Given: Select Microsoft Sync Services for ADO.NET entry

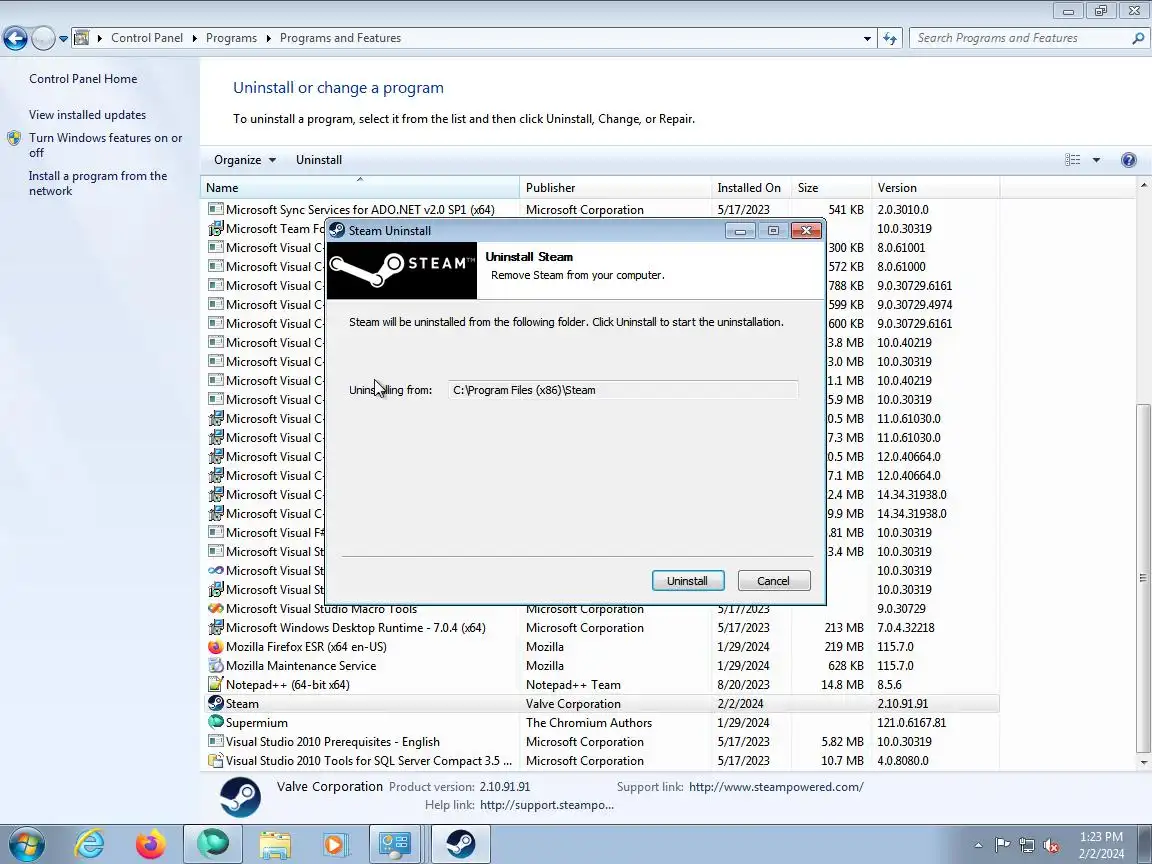Looking at the screenshot, I should coord(602,209).
